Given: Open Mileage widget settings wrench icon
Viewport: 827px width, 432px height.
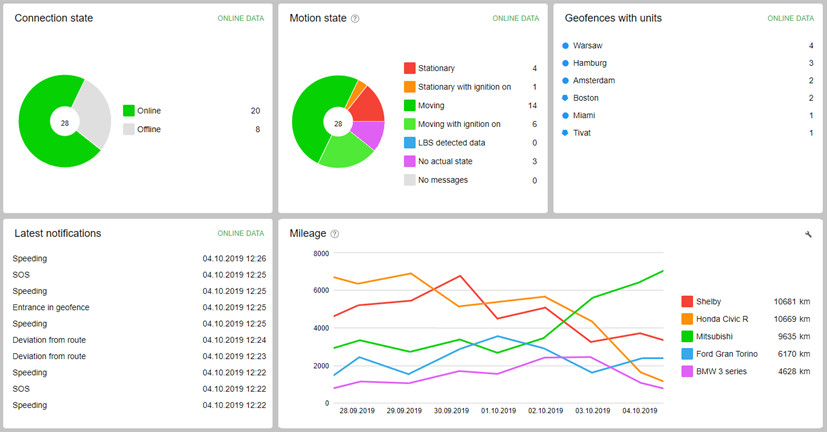Looking at the screenshot, I should coord(807,234).
